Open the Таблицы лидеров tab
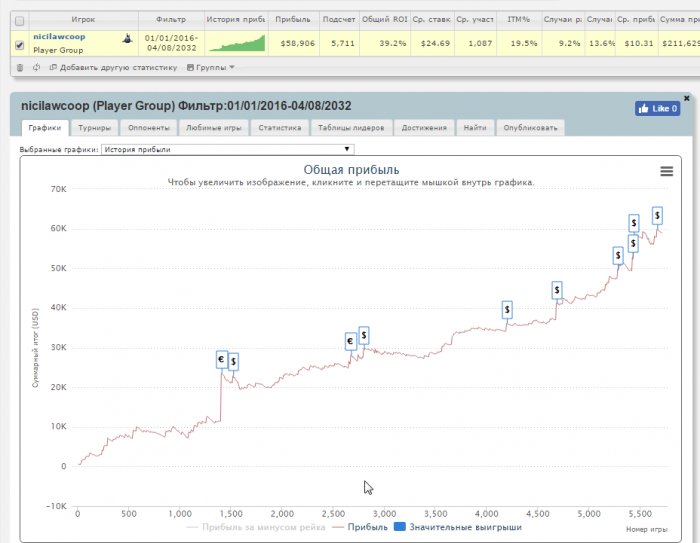Screen dimensions: 700x543 [351, 128]
